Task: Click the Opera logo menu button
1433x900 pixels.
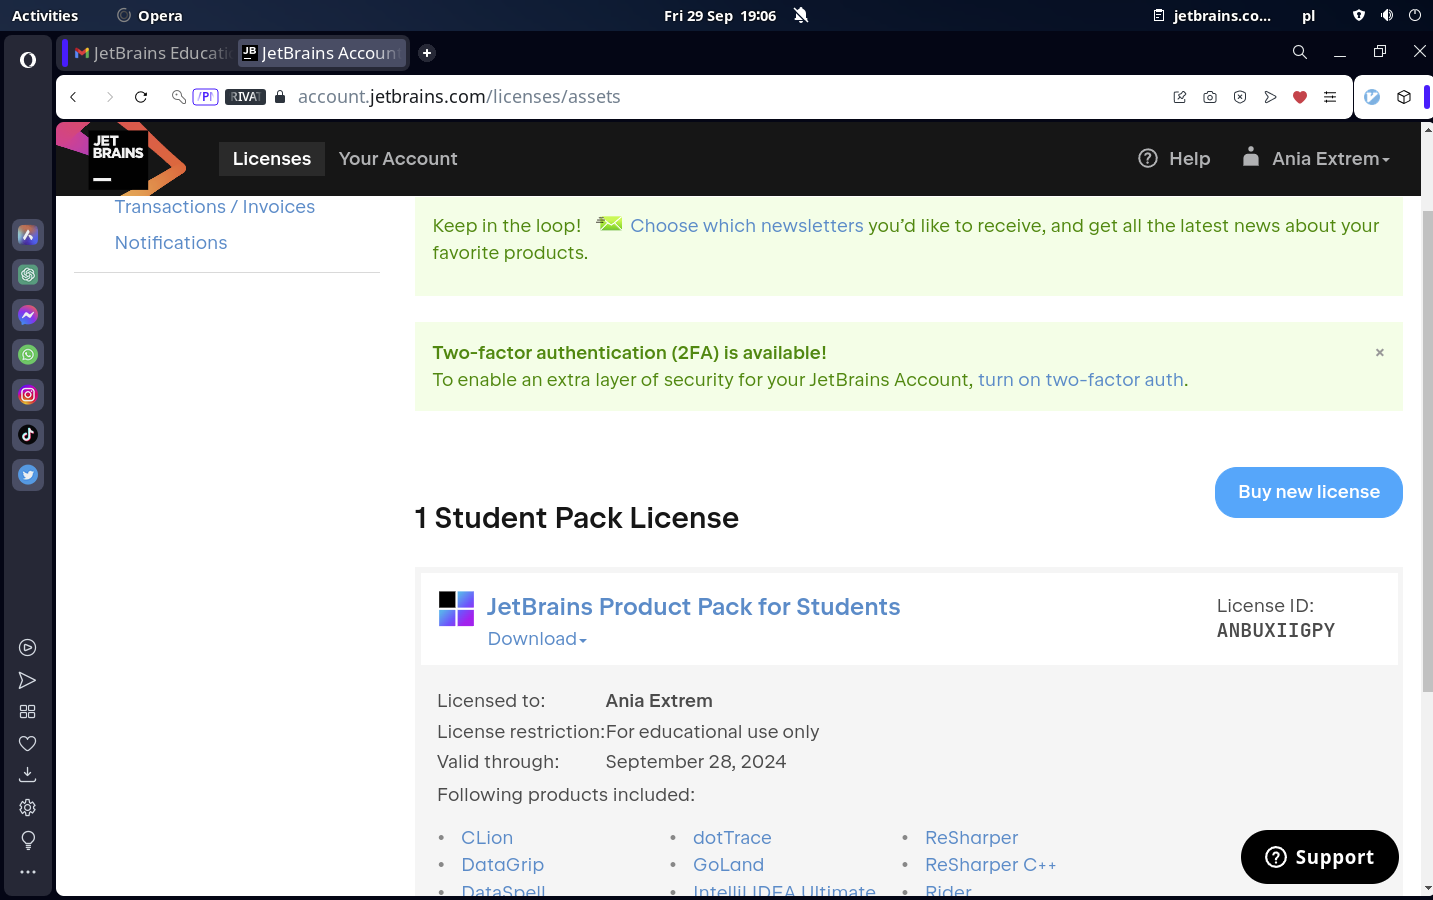Action: click(x=28, y=60)
